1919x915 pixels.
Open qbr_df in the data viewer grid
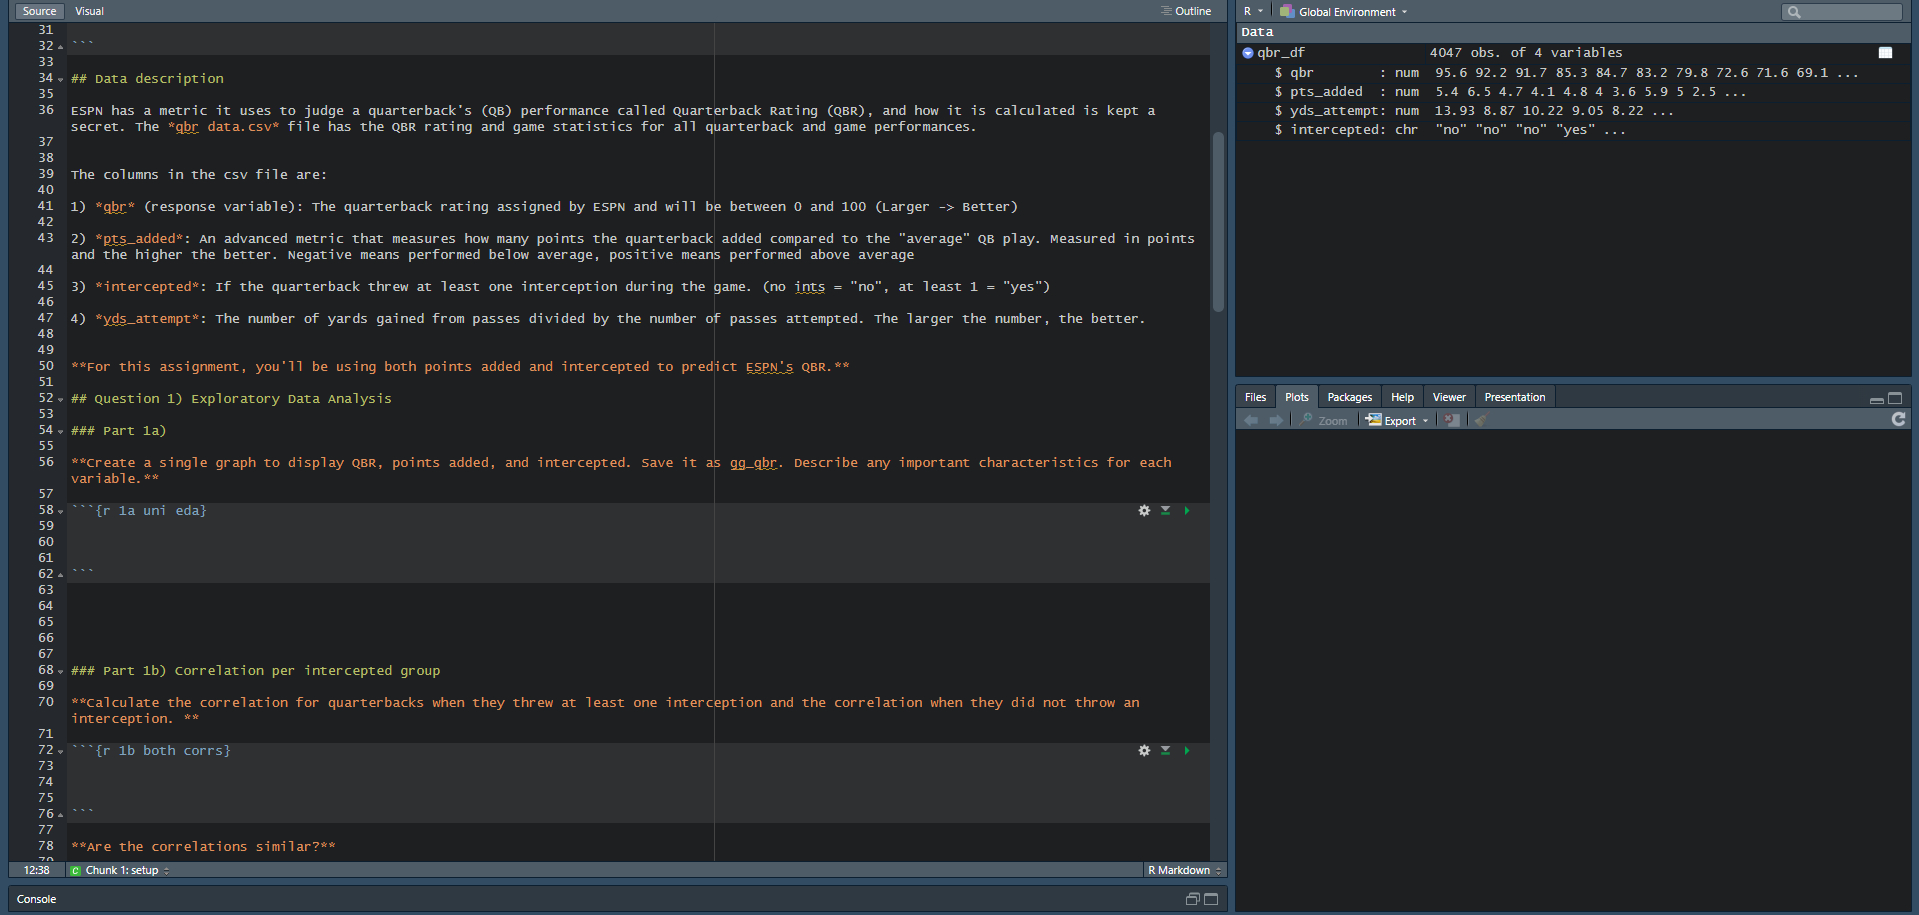tap(1886, 52)
